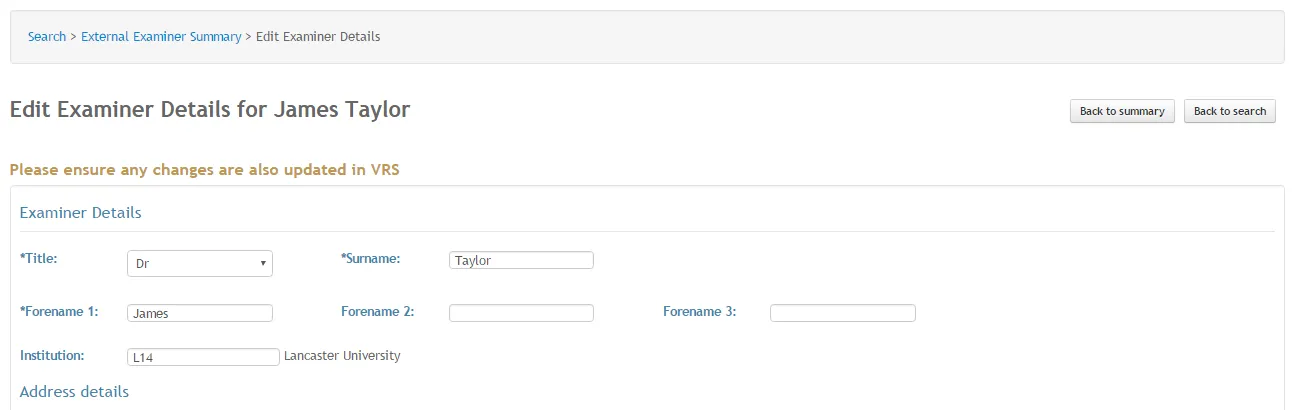Screen dimensions: 1308x410
Task: Click into the empty Forename 2 field
Action: coord(521,313)
